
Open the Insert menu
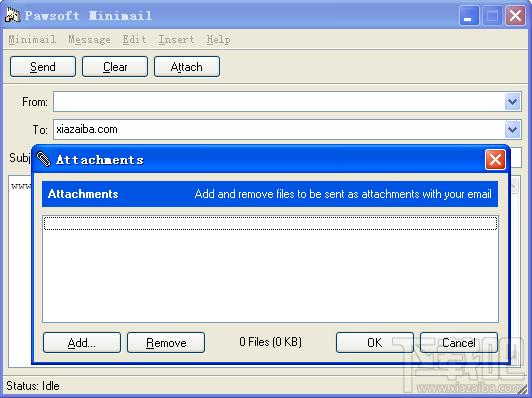click(x=176, y=40)
